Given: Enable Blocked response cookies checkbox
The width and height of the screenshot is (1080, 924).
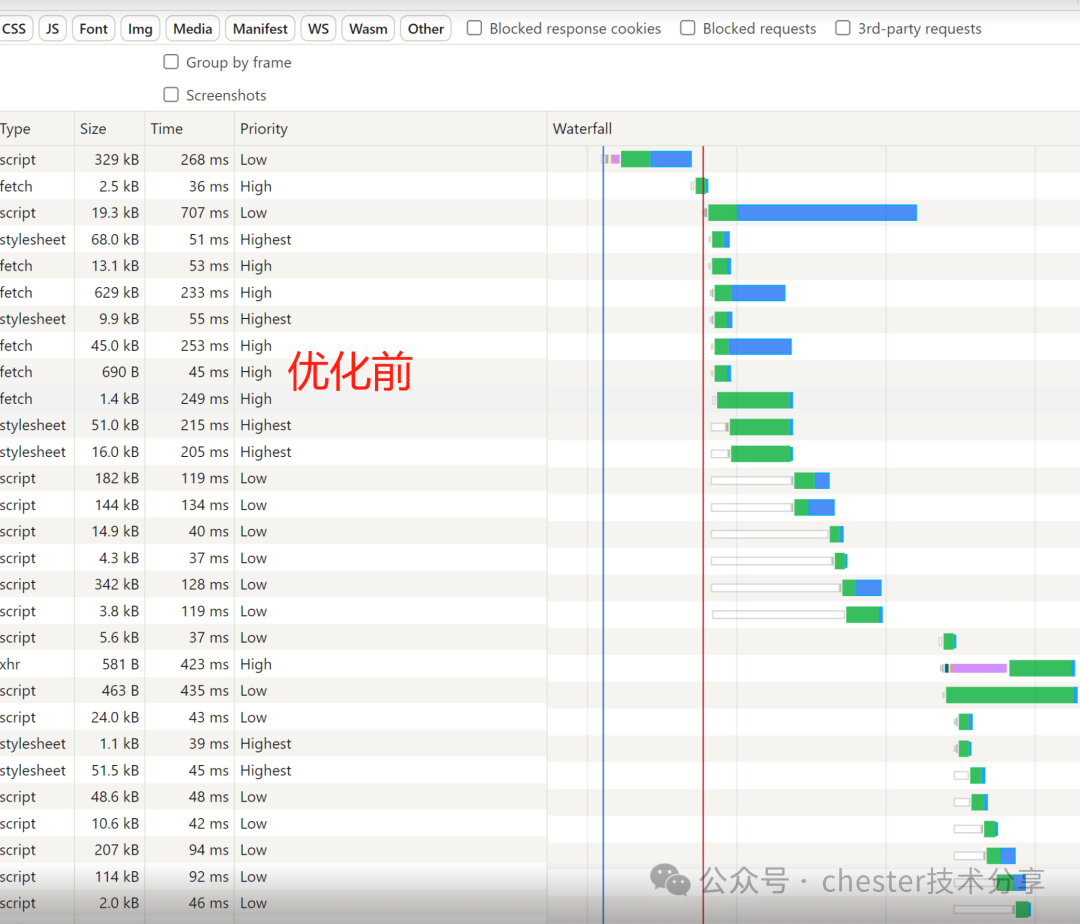Looking at the screenshot, I should [475, 28].
